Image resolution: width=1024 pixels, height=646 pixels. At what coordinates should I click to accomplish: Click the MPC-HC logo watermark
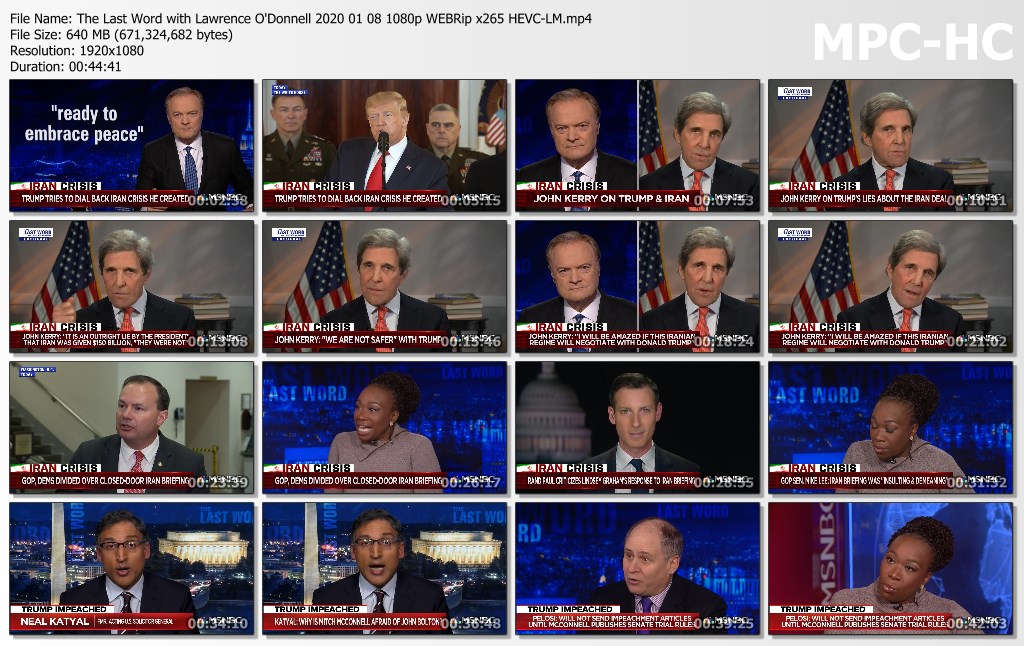pyautogui.click(x=913, y=42)
